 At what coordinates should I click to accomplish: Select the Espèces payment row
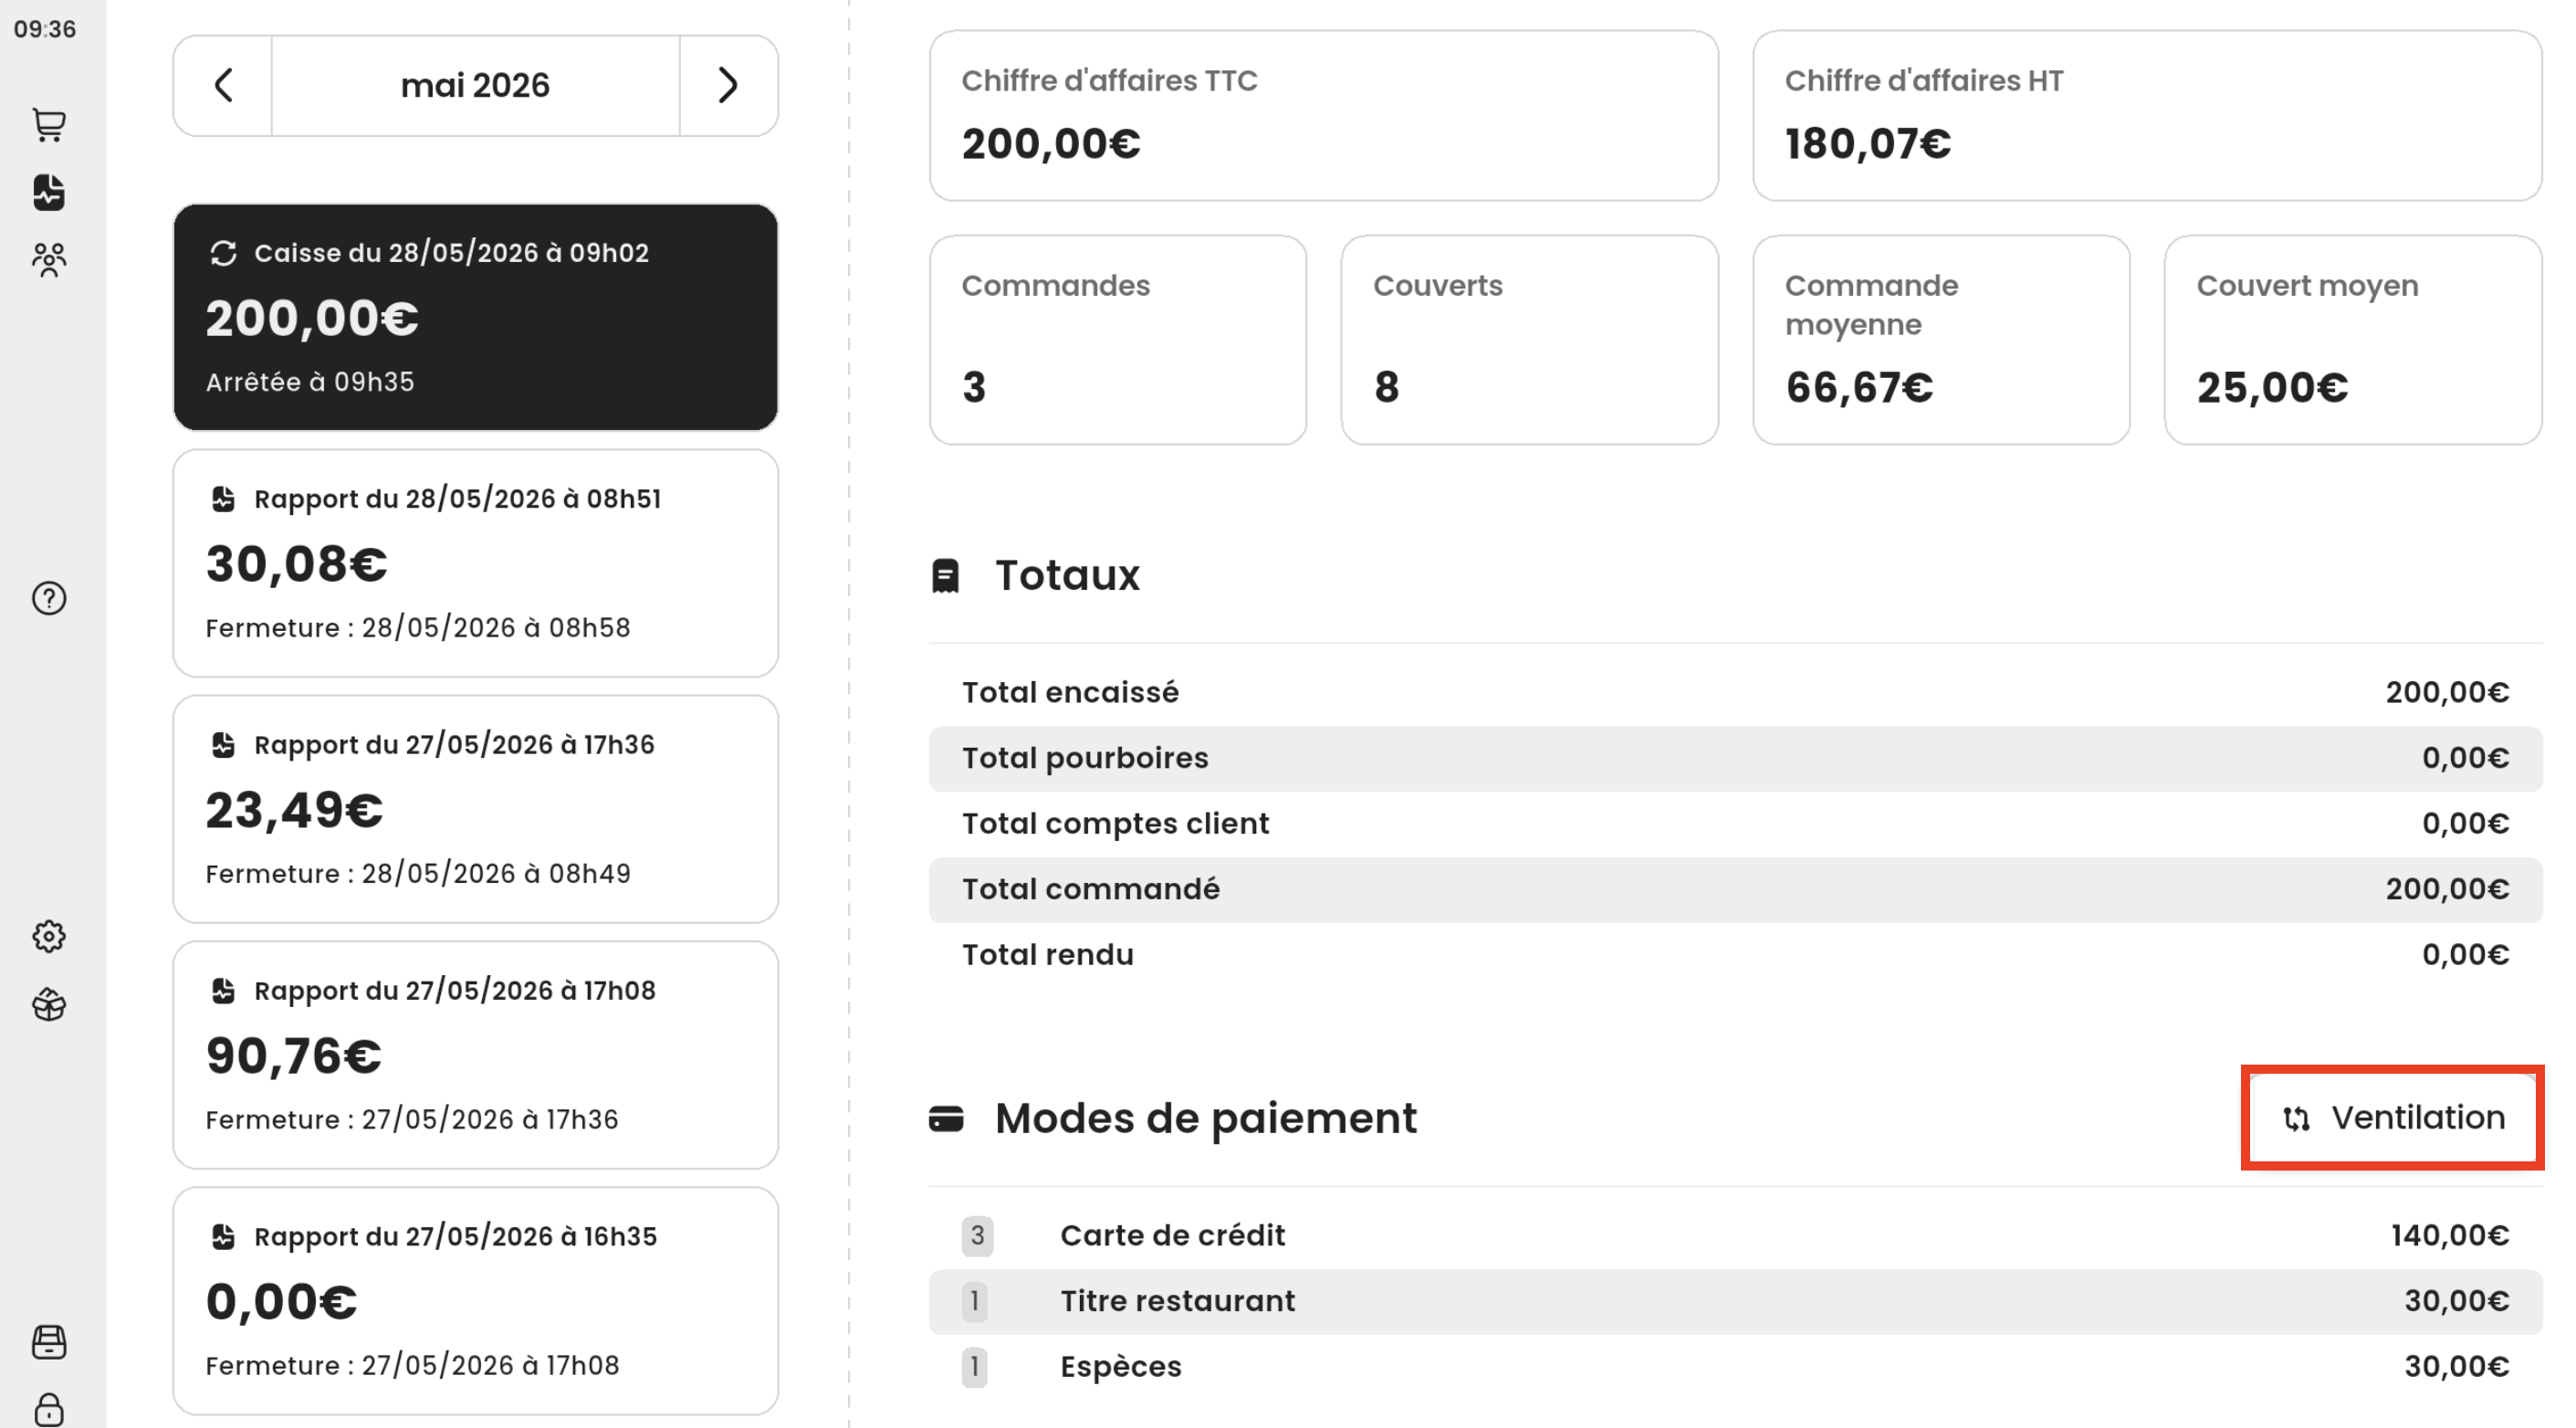tap(1735, 1366)
